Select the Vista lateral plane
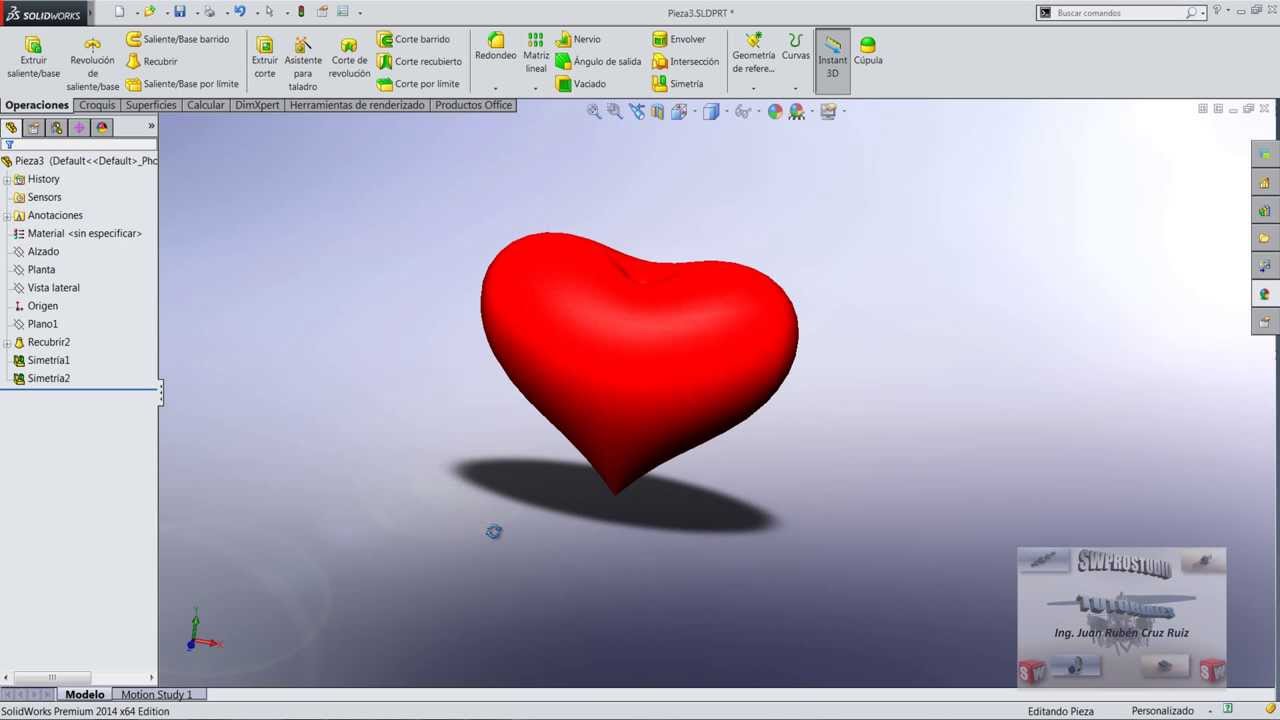Viewport: 1280px width, 720px height. coord(46,288)
